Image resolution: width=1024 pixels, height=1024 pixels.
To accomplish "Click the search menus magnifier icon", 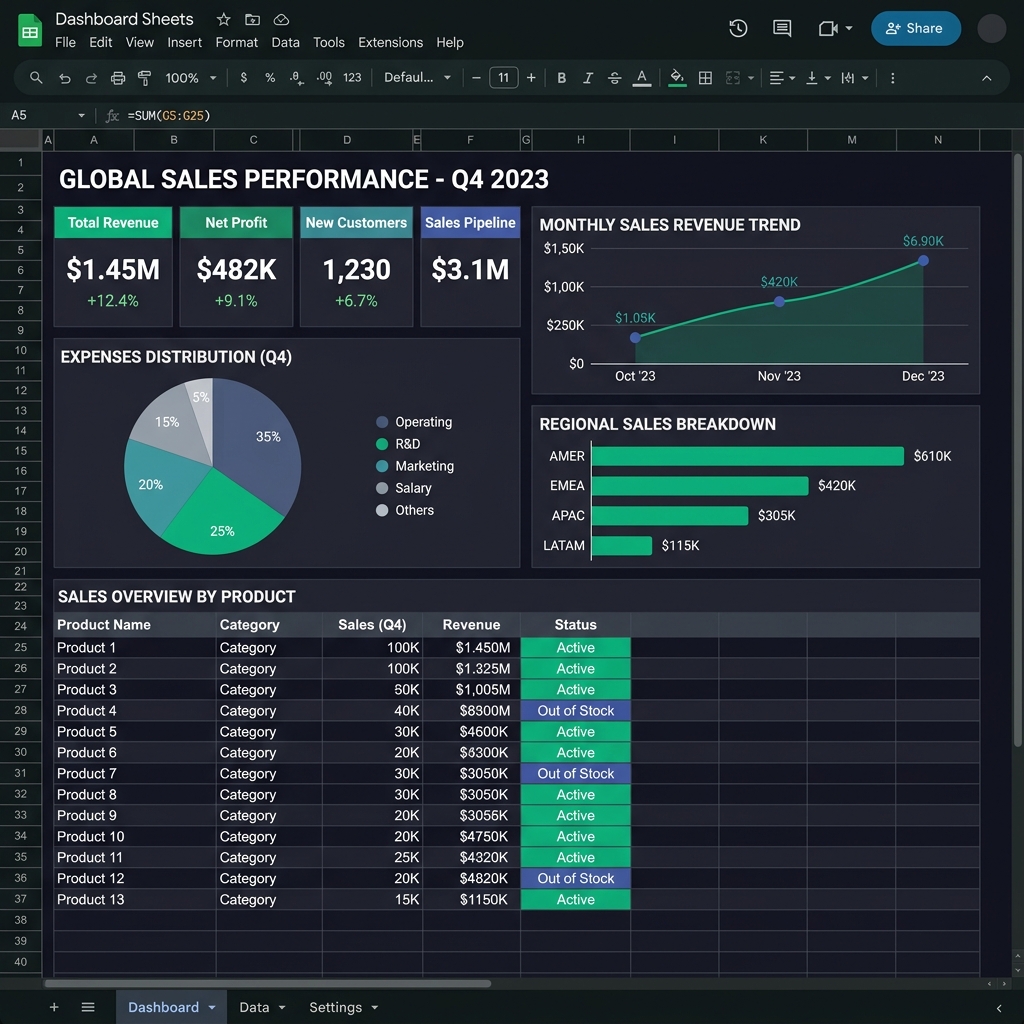I will pyautogui.click(x=36, y=78).
